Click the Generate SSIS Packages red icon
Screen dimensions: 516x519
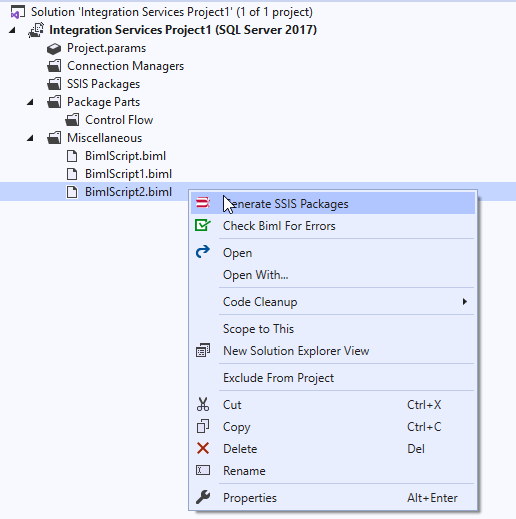click(x=203, y=203)
